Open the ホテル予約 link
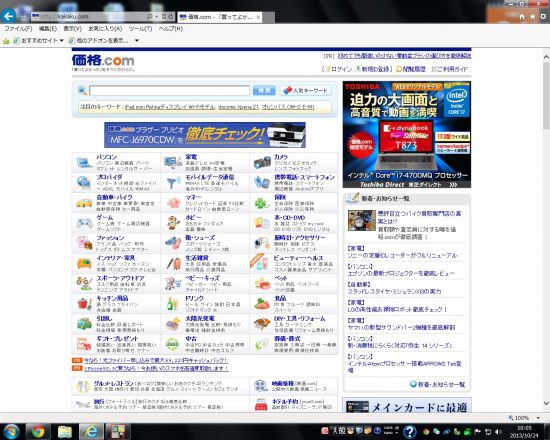This screenshot has height=440, width=550. [285, 401]
